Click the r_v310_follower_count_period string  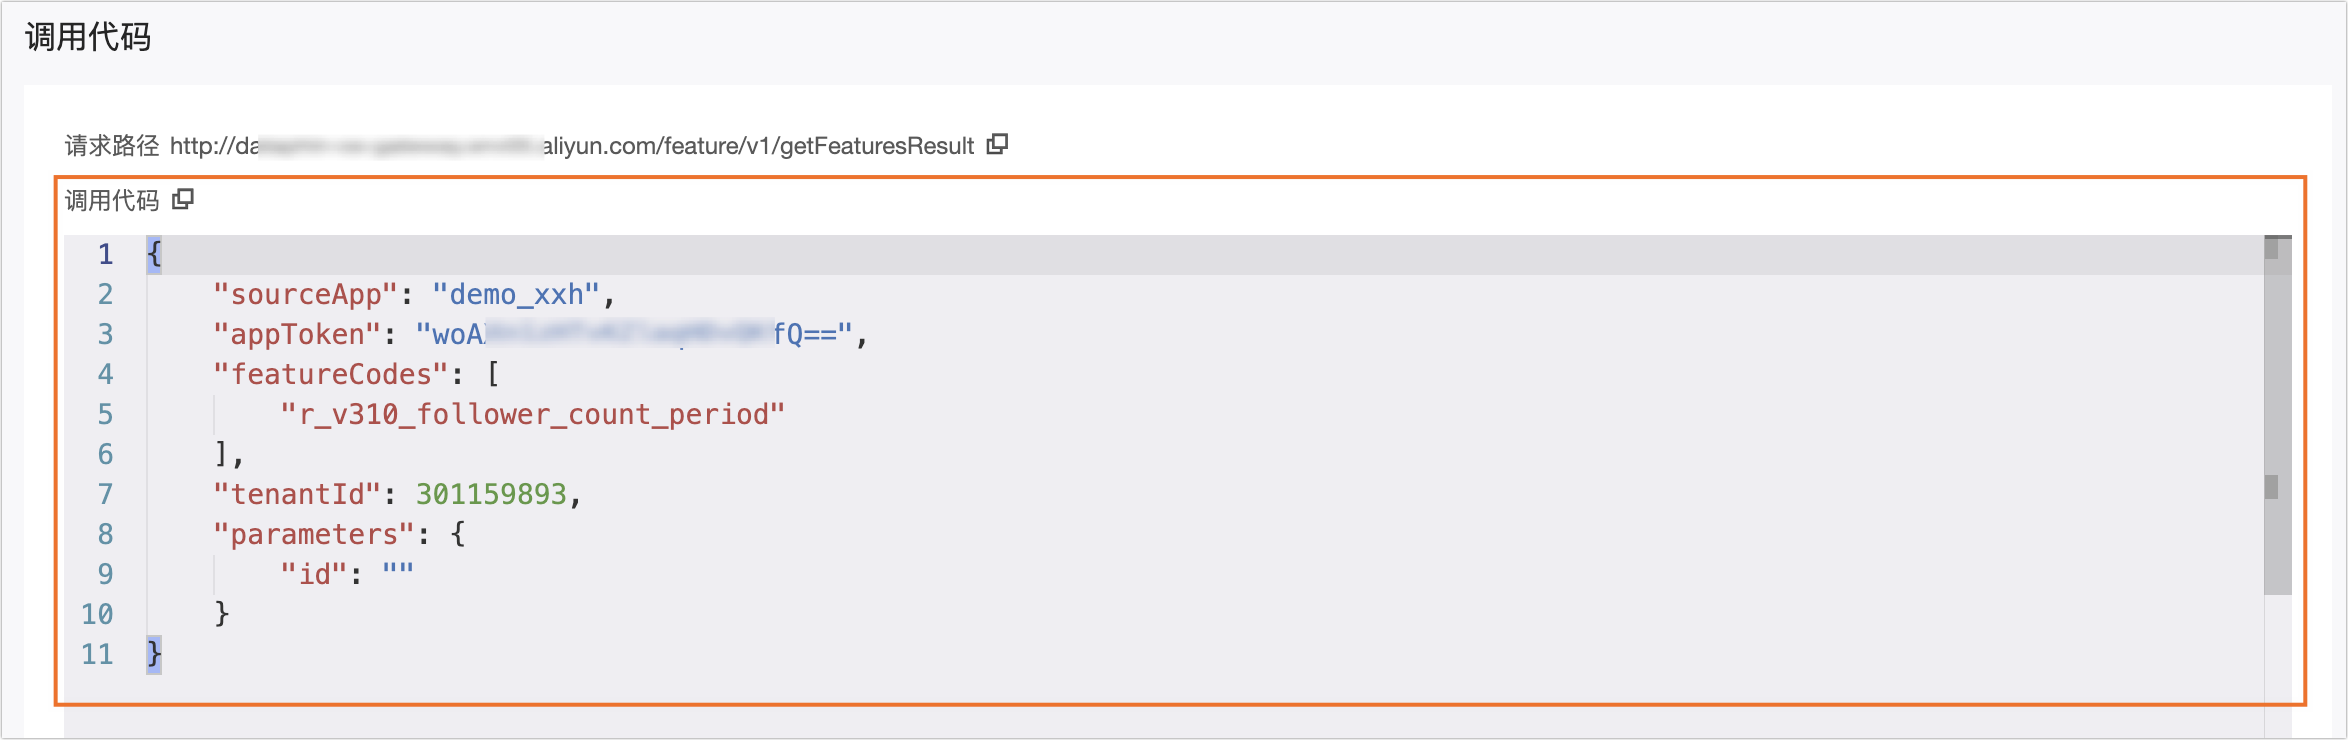pyautogui.click(x=532, y=414)
